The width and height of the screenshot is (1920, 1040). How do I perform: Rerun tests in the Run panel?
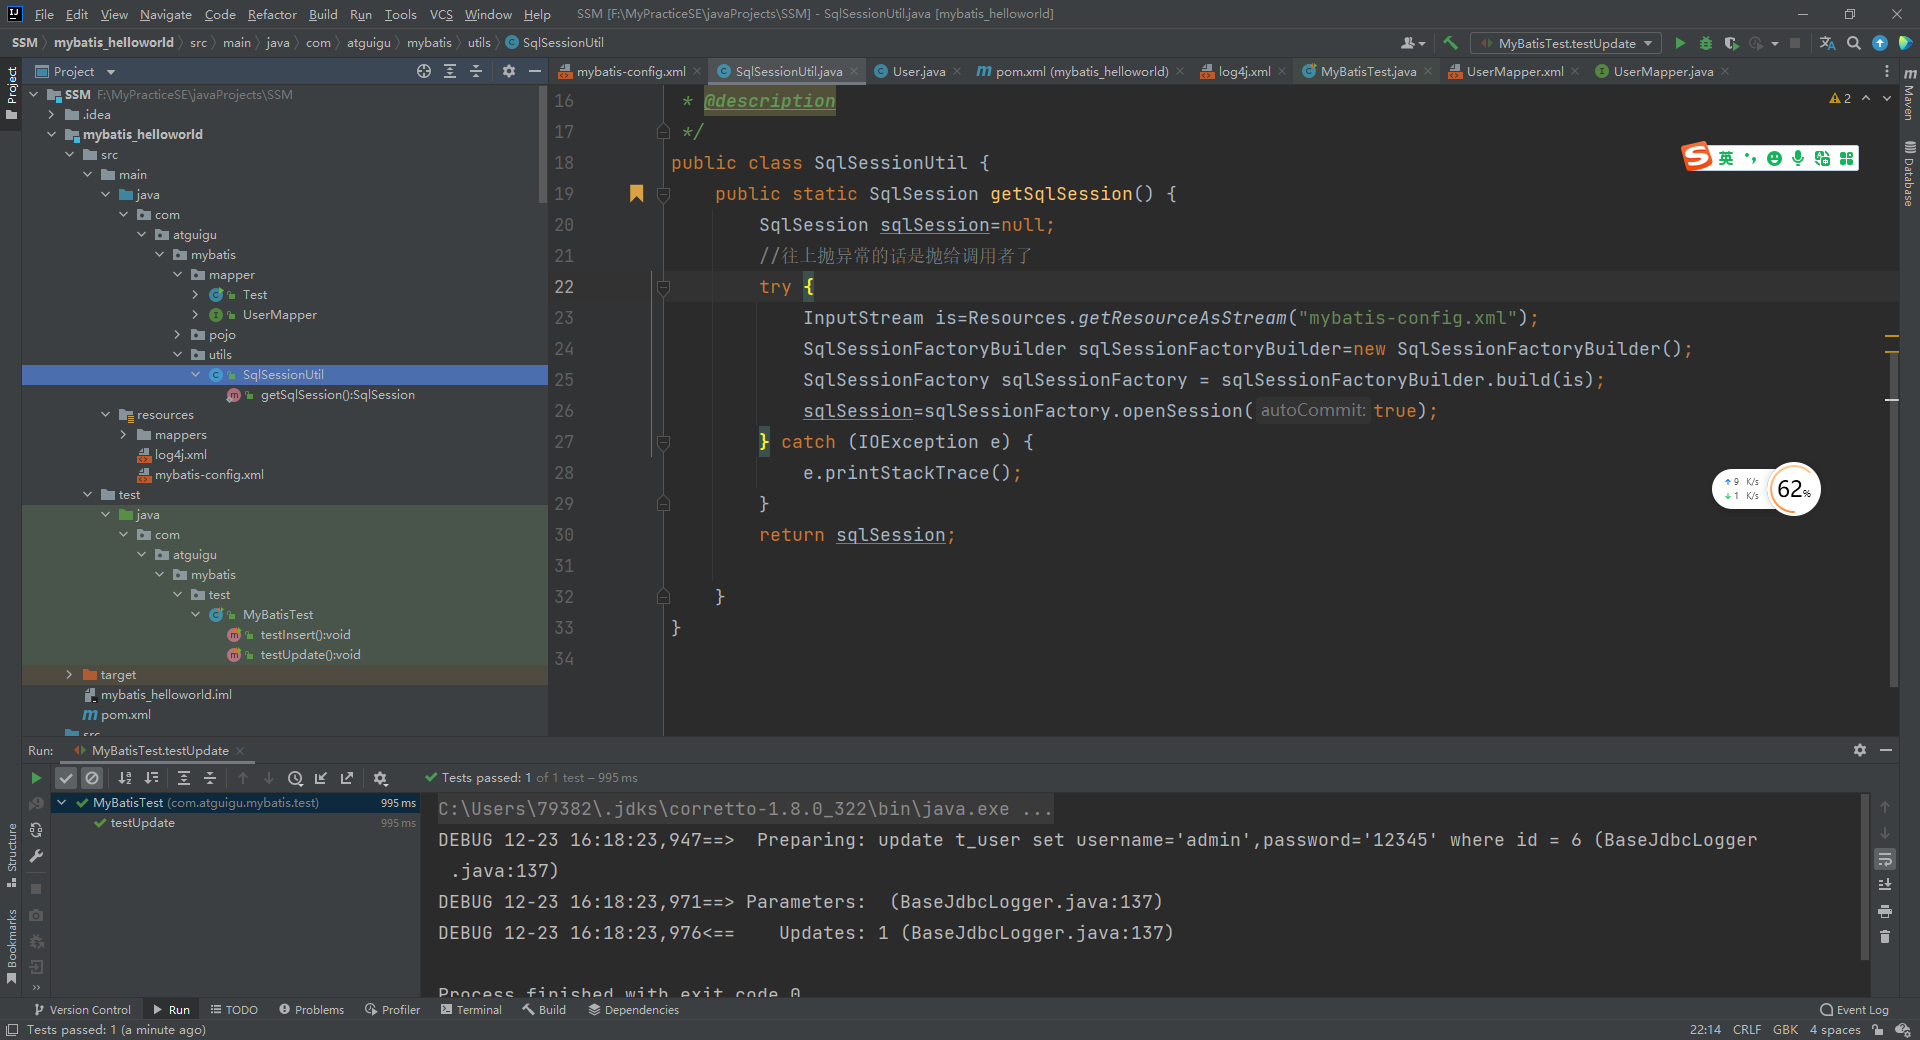coord(36,778)
